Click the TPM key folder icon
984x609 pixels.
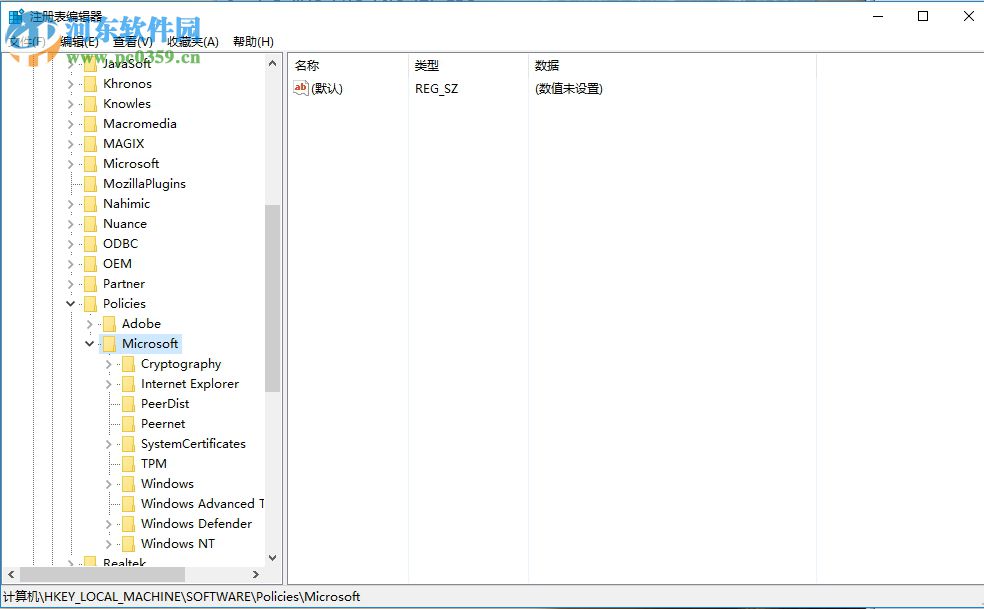(130, 463)
